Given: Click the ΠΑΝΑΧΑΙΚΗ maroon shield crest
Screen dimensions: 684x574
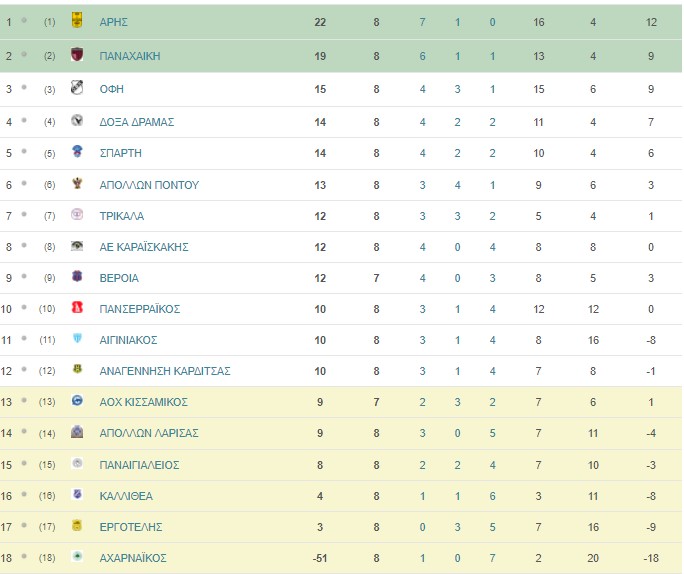Looking at the screenshot, I should coord(77,54).
